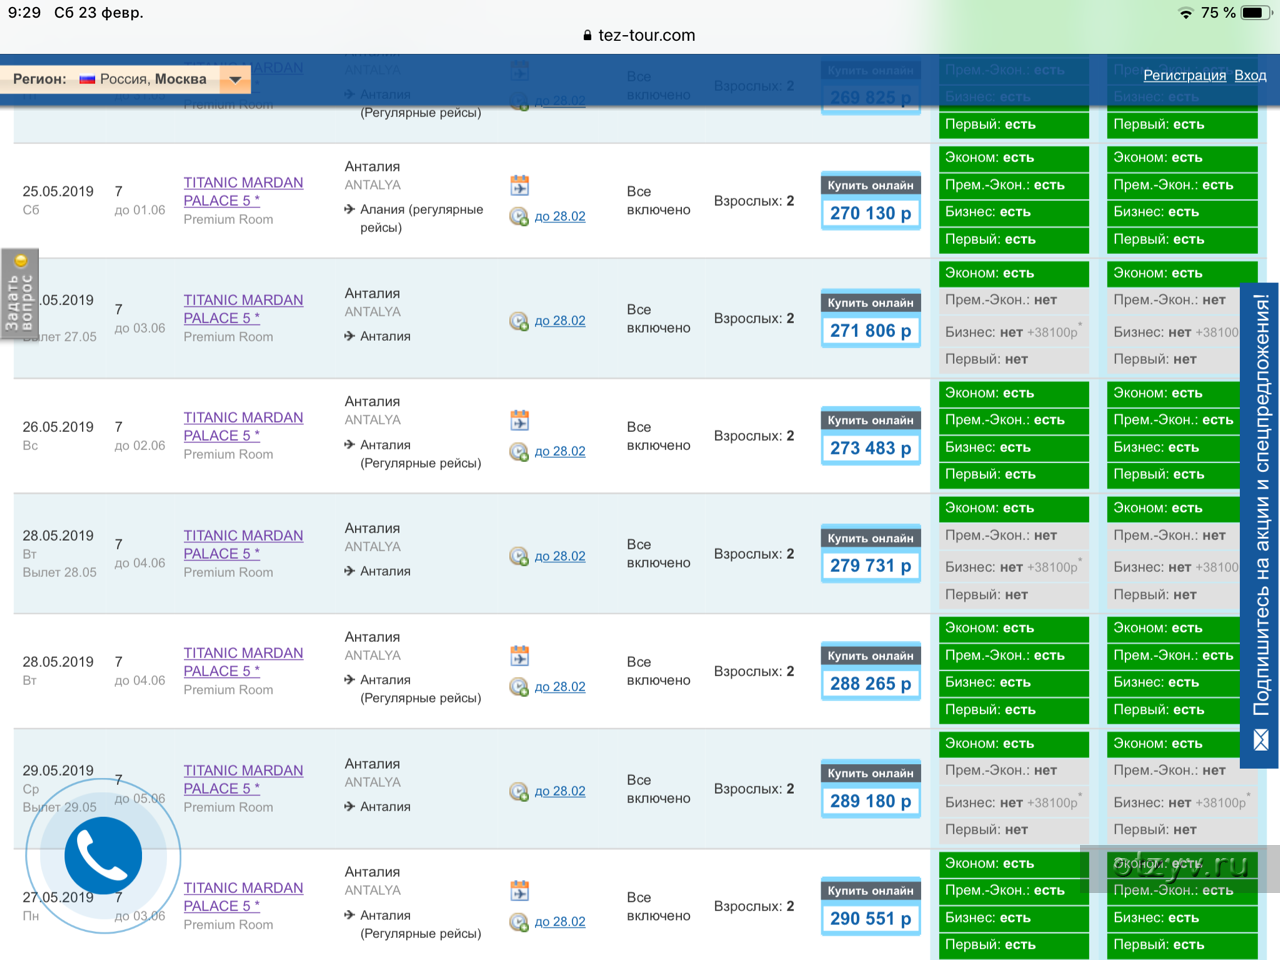
Task: Open Titanic Mardan Palace link for 25.05.2019
Action: (243, 192)
